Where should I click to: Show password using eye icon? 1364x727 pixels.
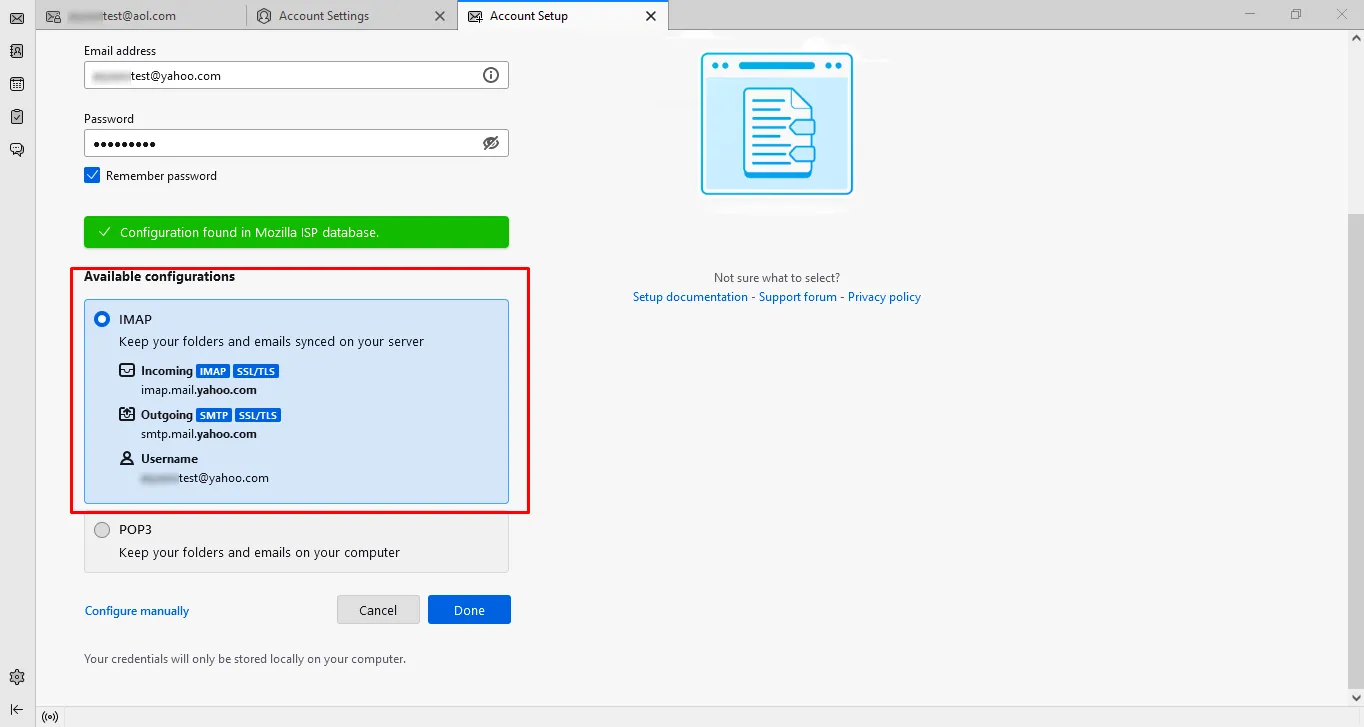(x=490, y=143)
